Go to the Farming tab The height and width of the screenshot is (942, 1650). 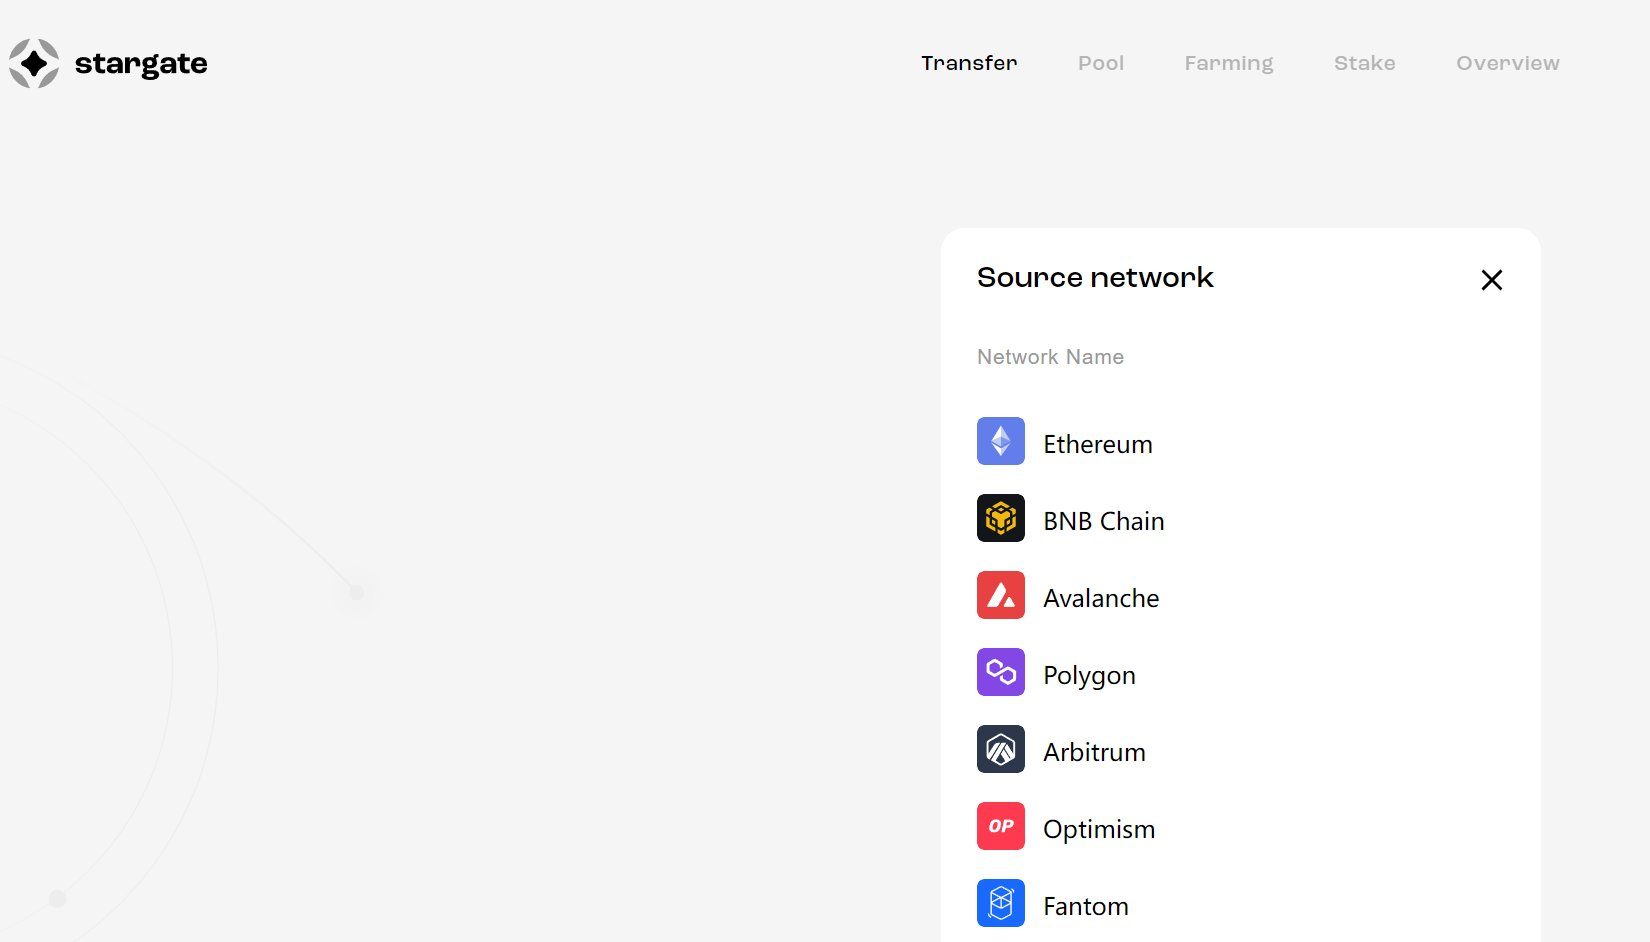pyautogui.click(x=1229, y=63)
